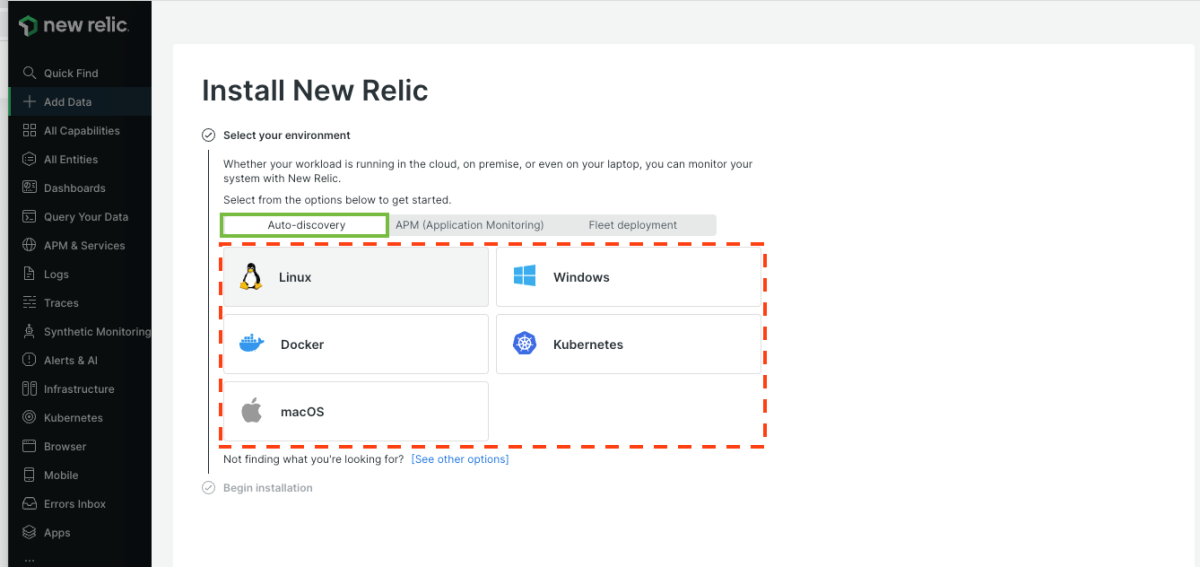Screen dimensions: 1200x567
Task: Follow the See other options link
Action: tap(460, 459)
